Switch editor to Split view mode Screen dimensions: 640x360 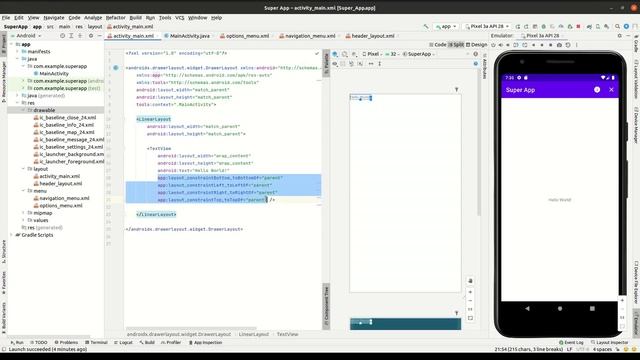tap(456, 44)
